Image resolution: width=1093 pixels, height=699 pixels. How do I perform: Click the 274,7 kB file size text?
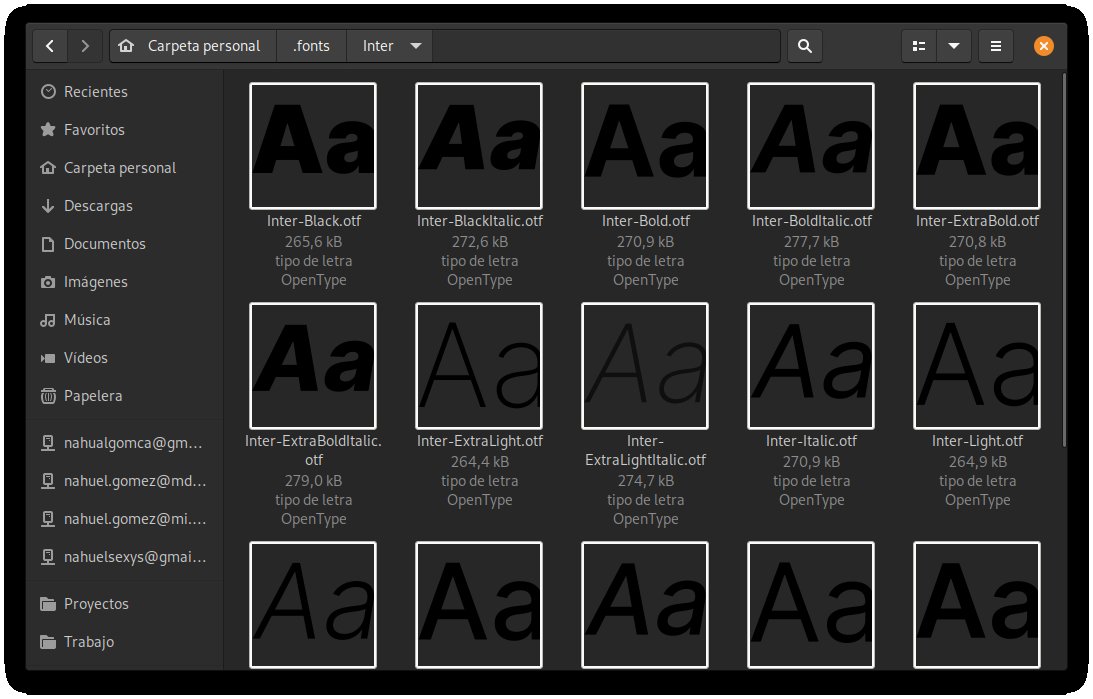click(x=645, y=481)
